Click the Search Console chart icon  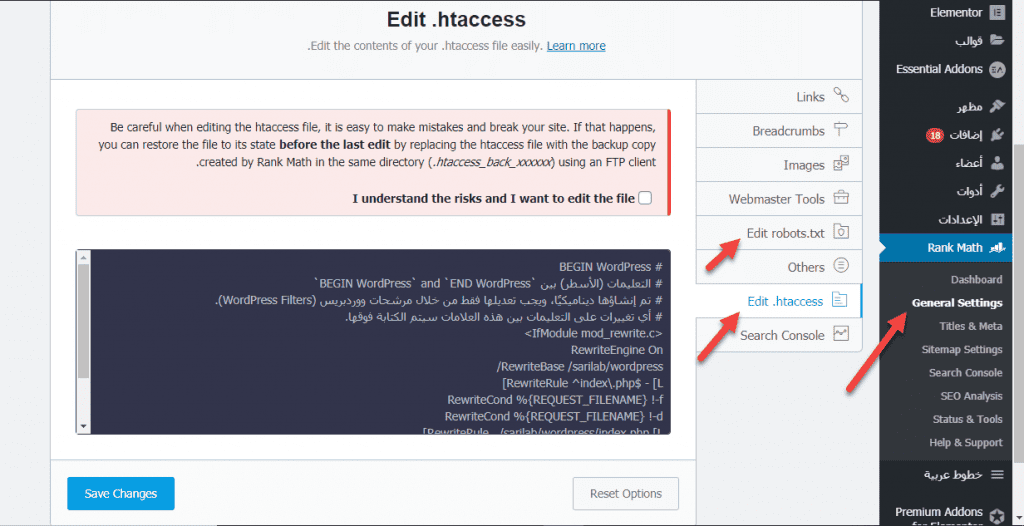[x=841, y=335]
